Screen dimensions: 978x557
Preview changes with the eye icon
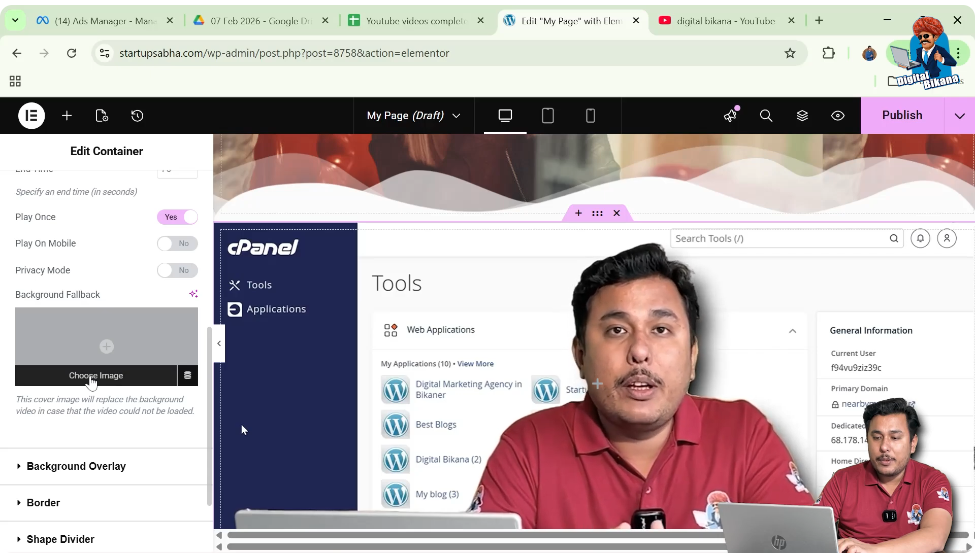pos(838,116)
